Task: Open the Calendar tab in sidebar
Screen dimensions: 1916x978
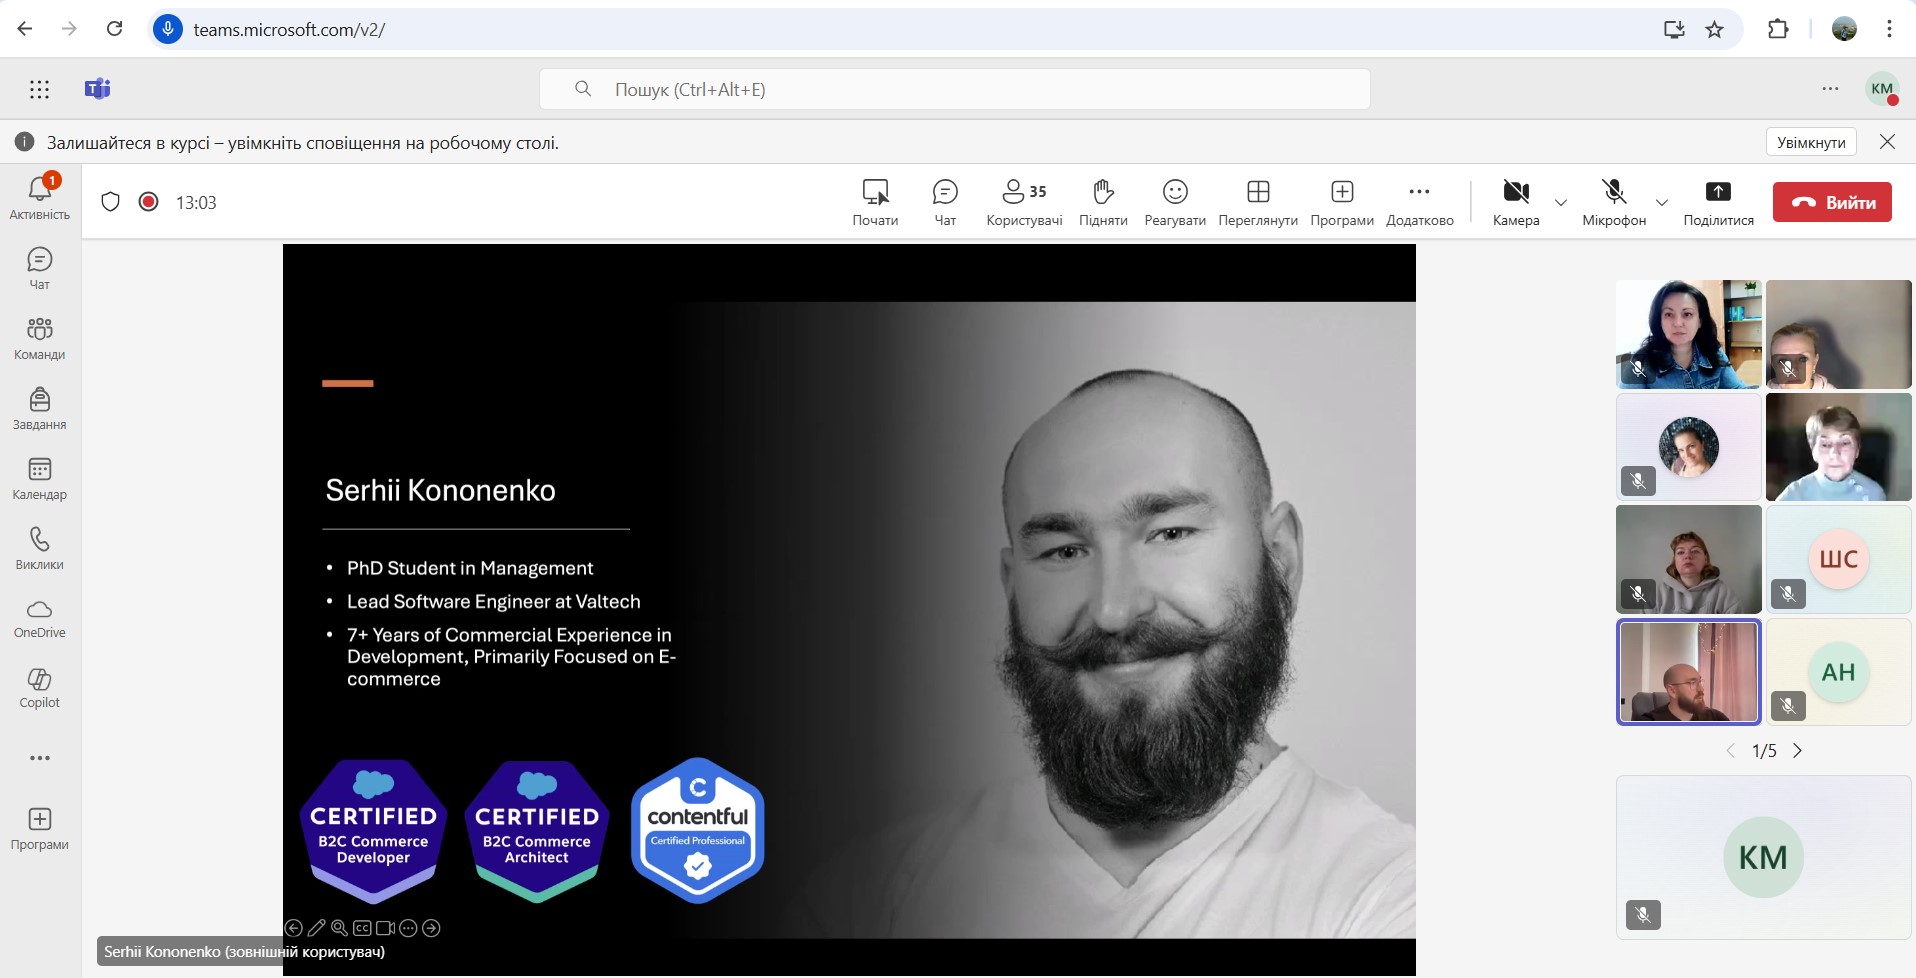Action: pos(40,478)
